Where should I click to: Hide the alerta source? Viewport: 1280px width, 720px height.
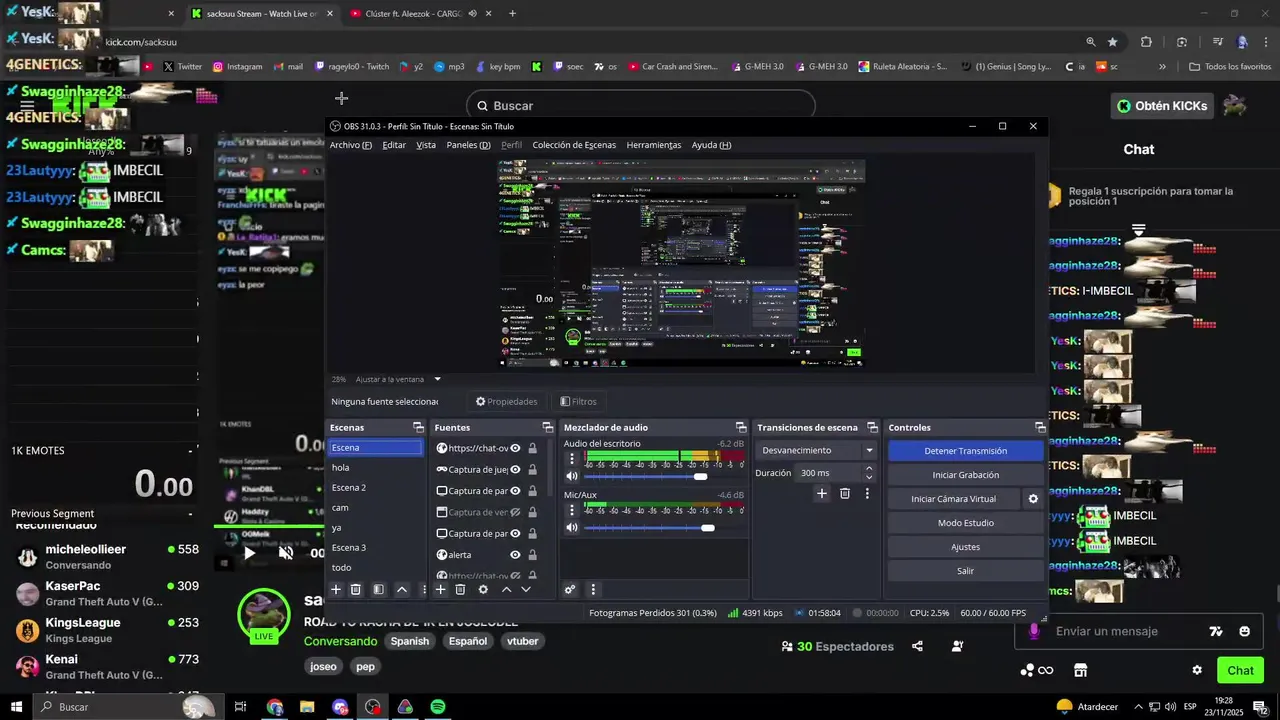point(516,555)
